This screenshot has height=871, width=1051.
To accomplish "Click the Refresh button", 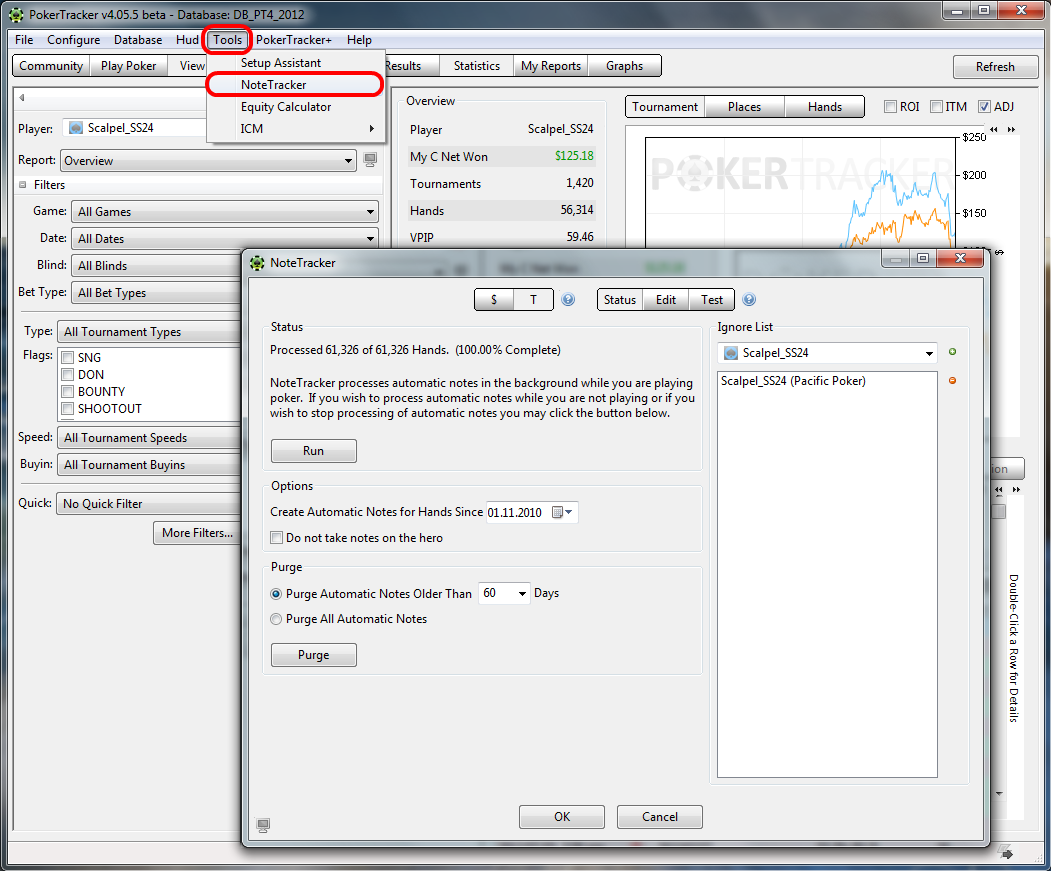I will click(x=995, y=67).
